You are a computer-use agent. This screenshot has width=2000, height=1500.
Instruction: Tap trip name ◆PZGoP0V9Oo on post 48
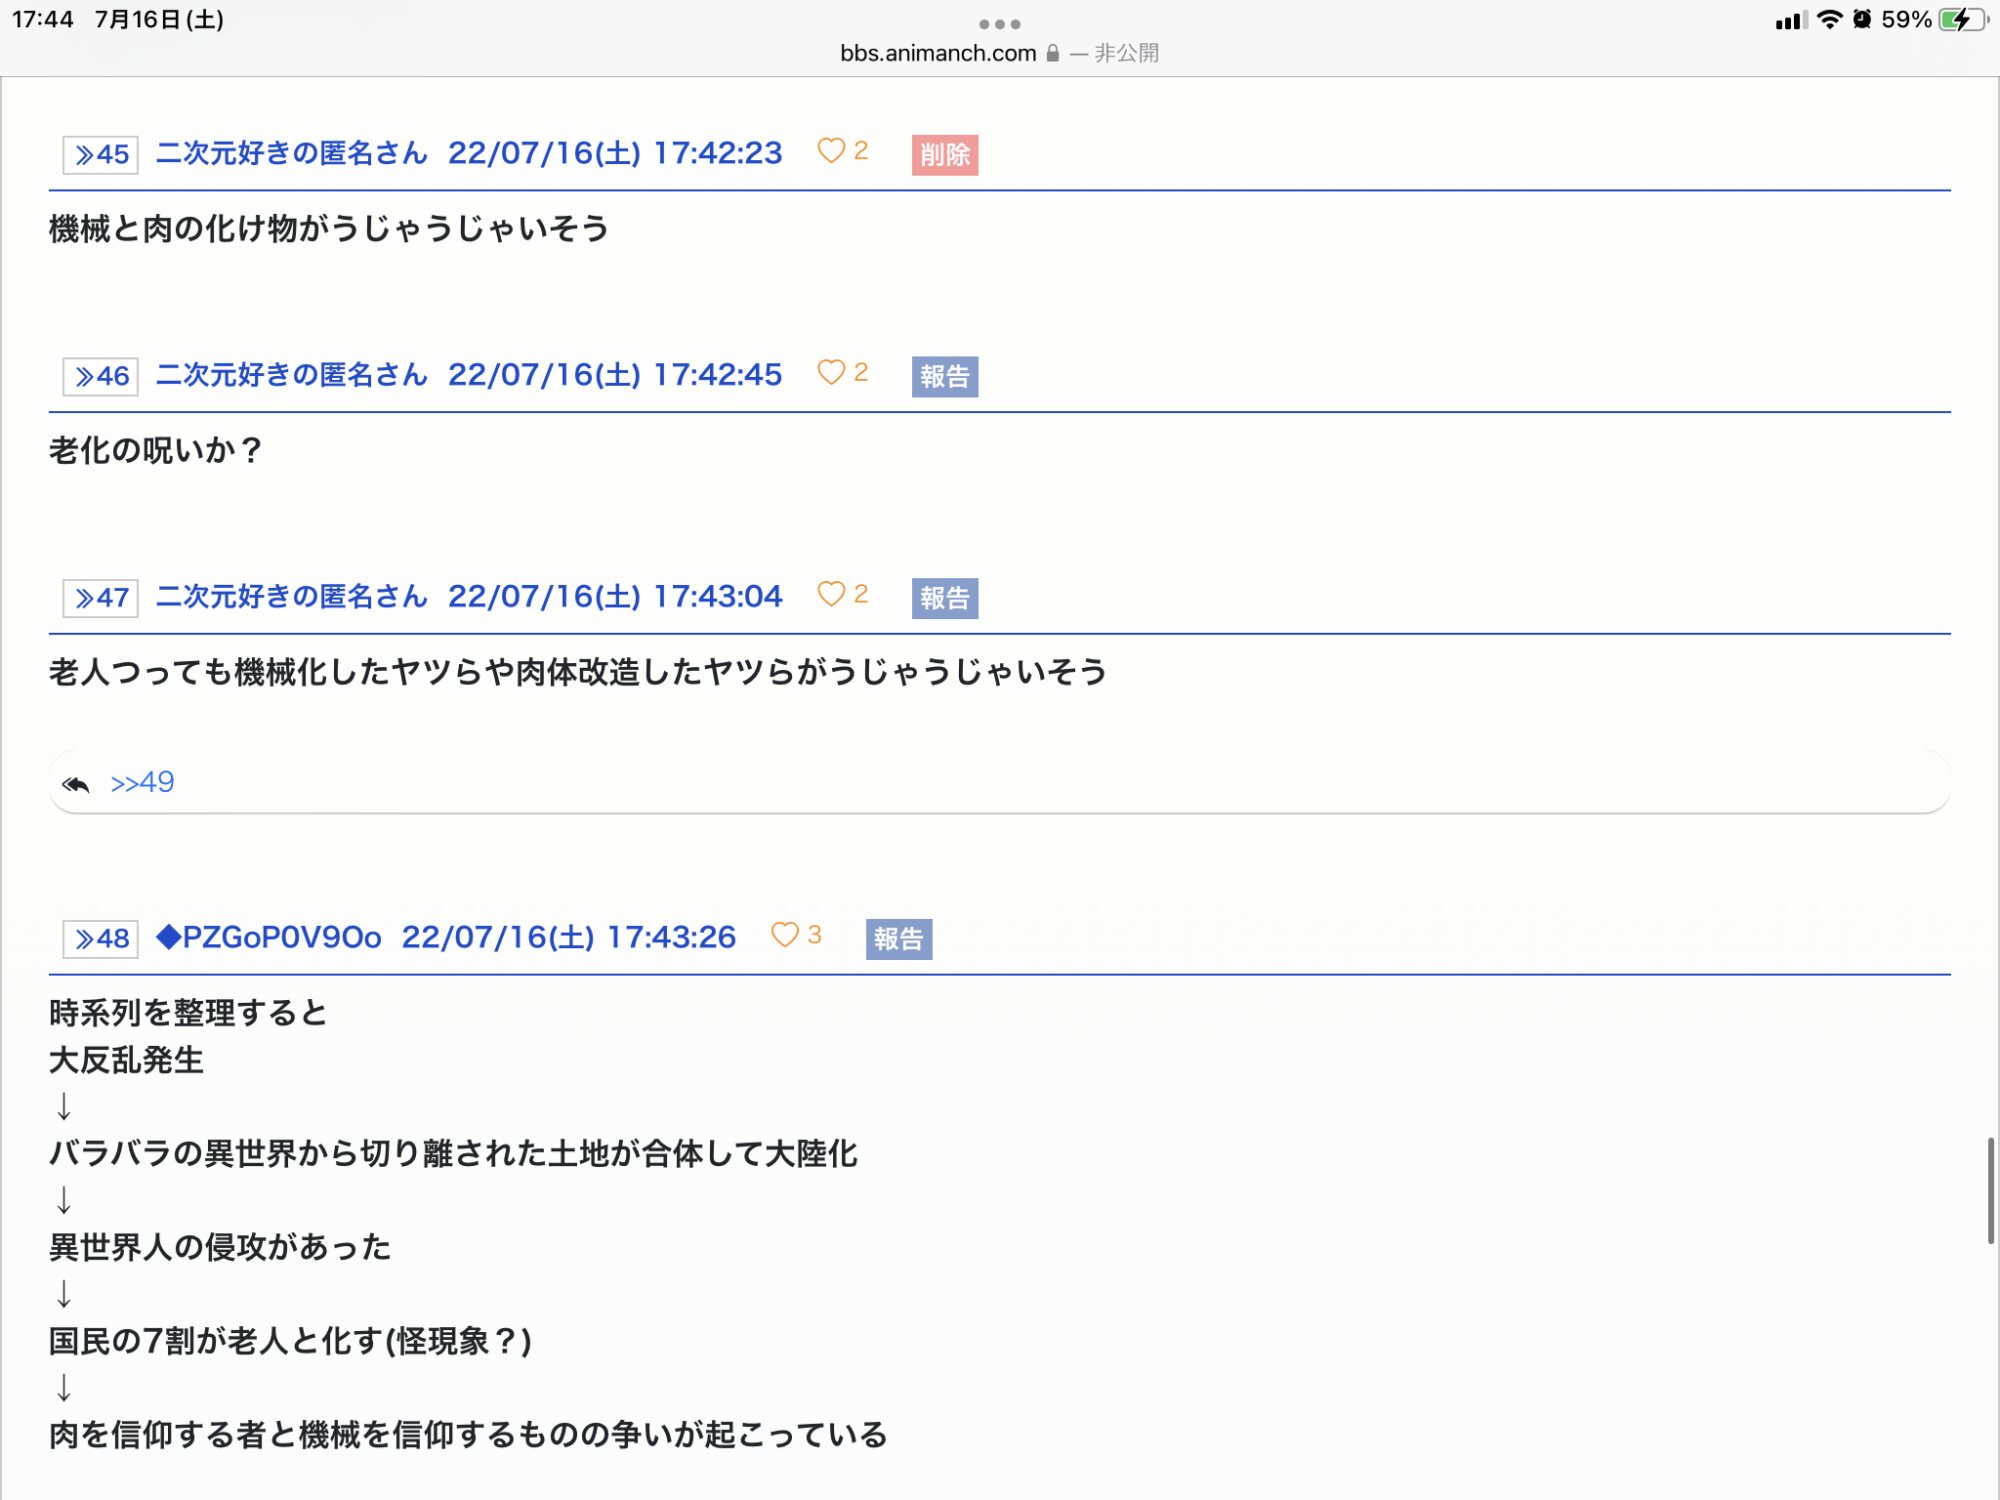[x=269, y=938]
